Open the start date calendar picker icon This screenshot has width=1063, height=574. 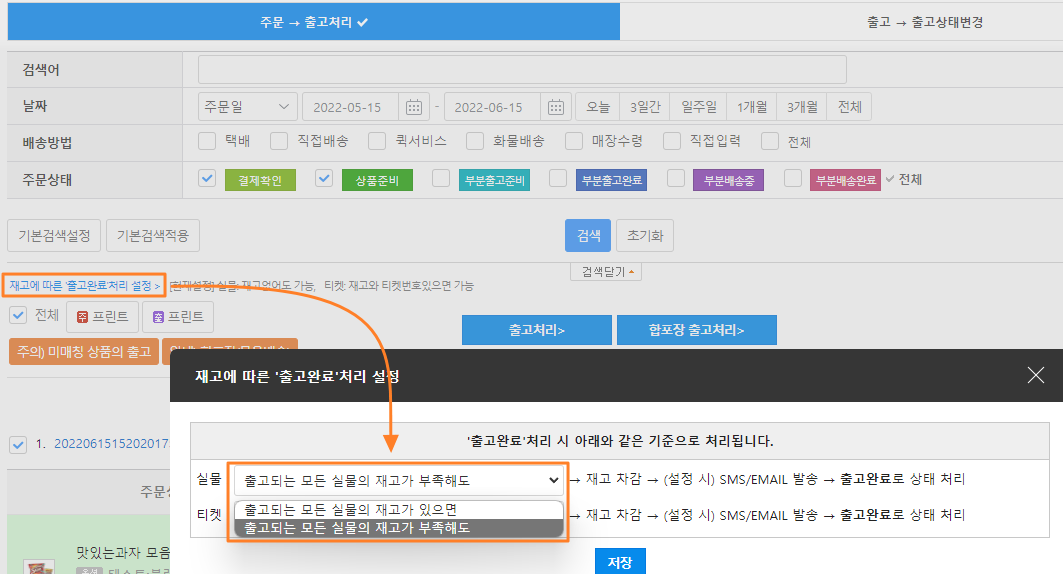(414, 107)
